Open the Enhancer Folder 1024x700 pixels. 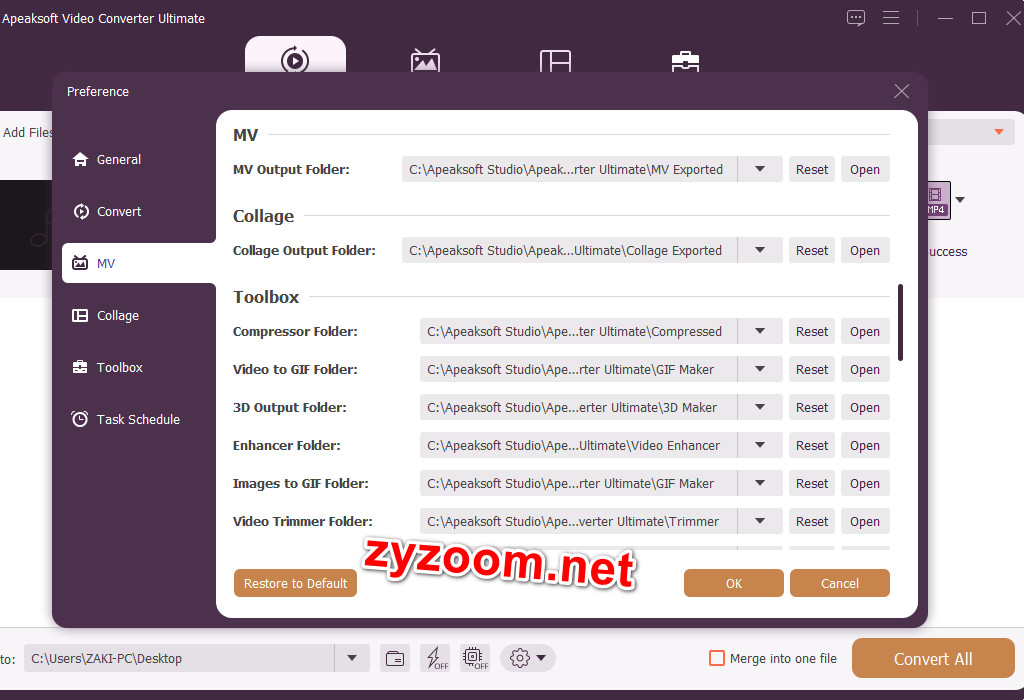pyautogui.click(x=865, y=445)
